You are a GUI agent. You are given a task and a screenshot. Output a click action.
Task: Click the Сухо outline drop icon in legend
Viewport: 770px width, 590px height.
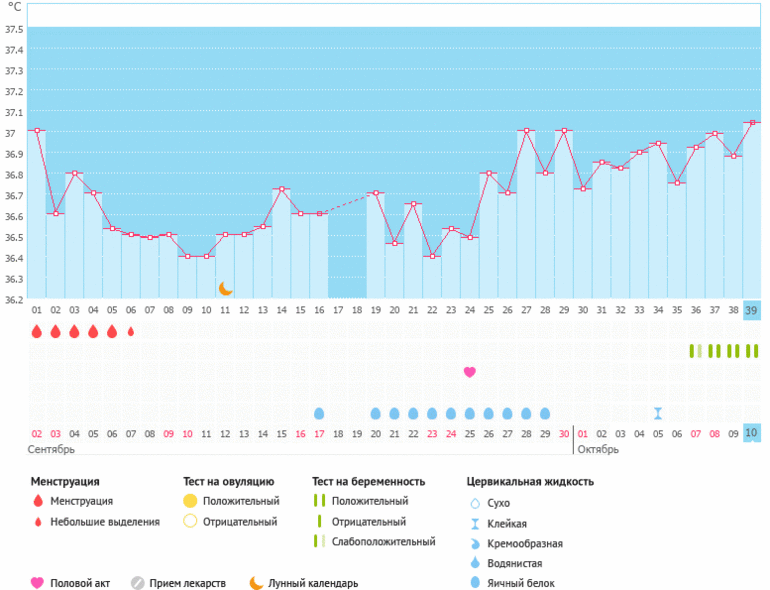click(x=476, y=504)
